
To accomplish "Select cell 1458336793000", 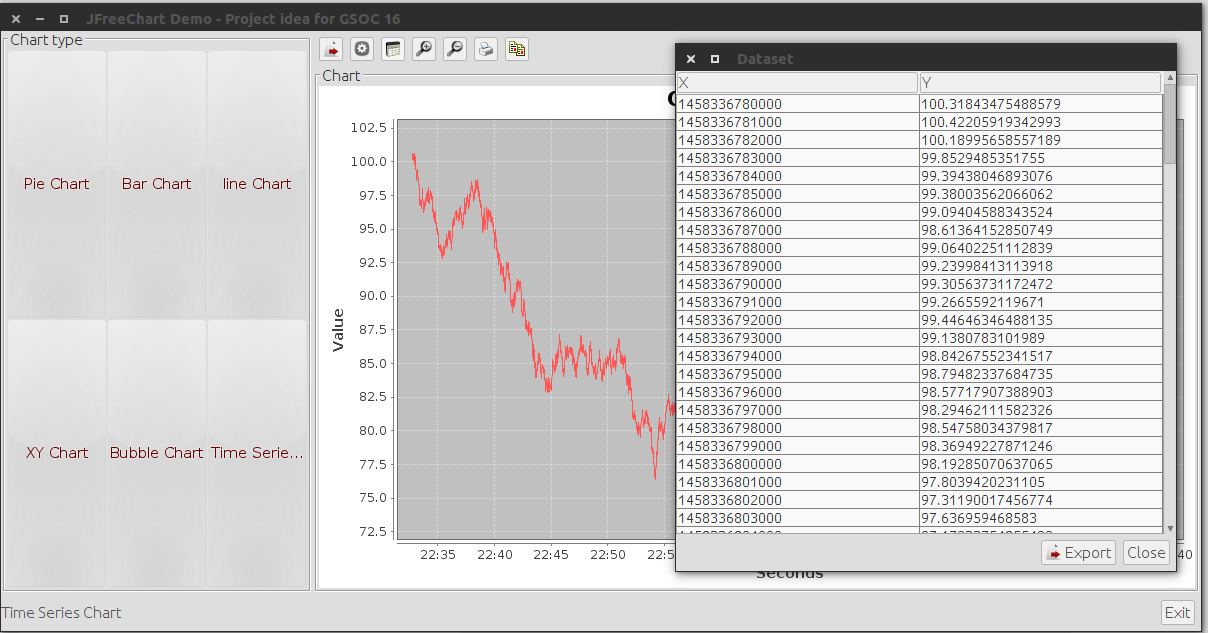I will 798,338.
